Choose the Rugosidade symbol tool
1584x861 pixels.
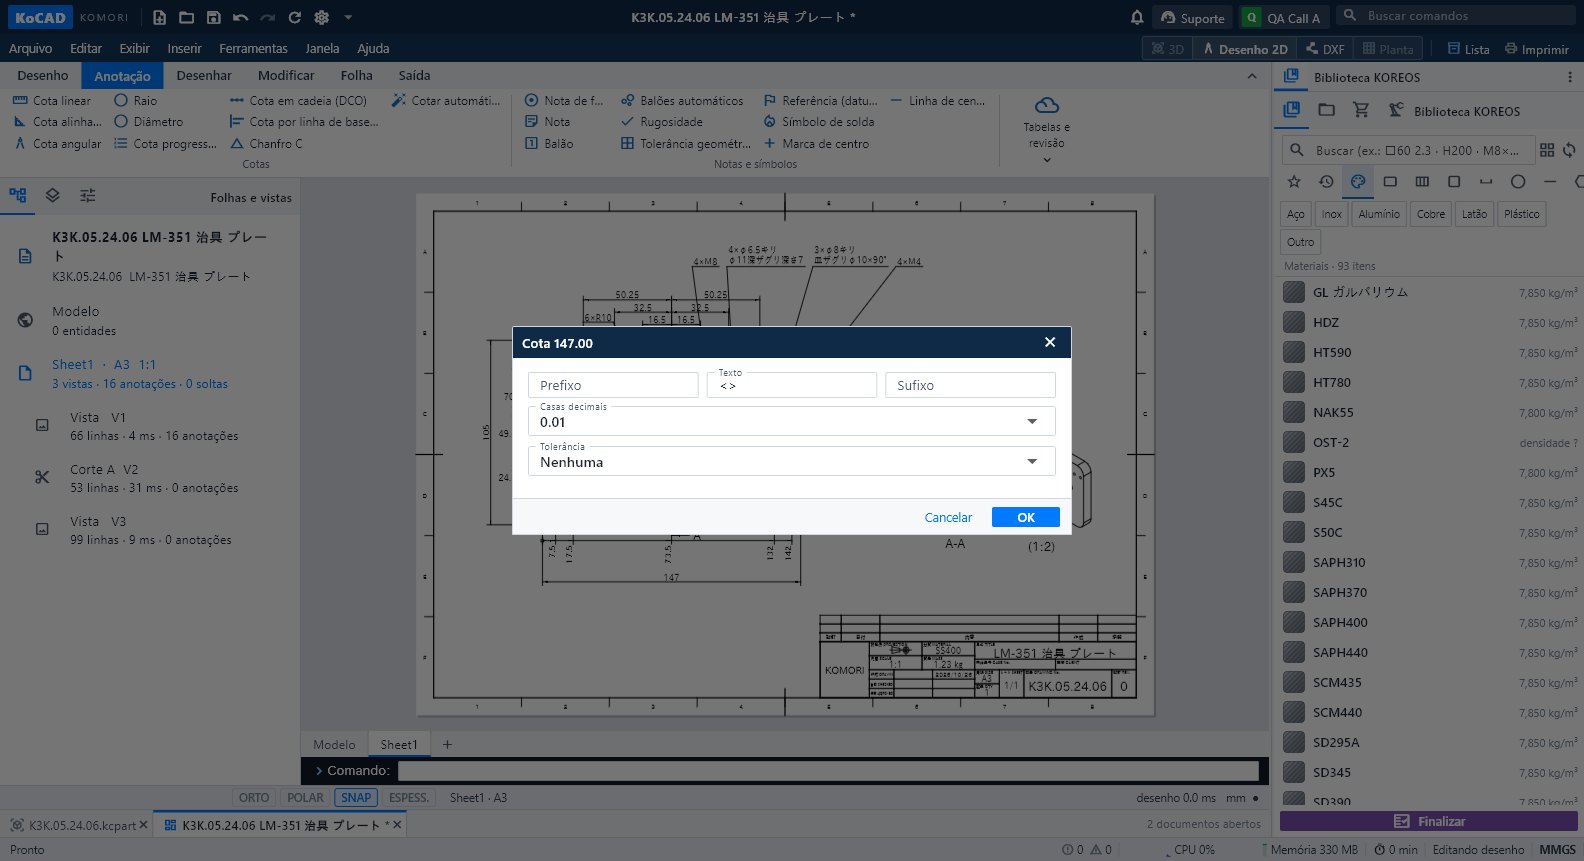coord(661,121)
